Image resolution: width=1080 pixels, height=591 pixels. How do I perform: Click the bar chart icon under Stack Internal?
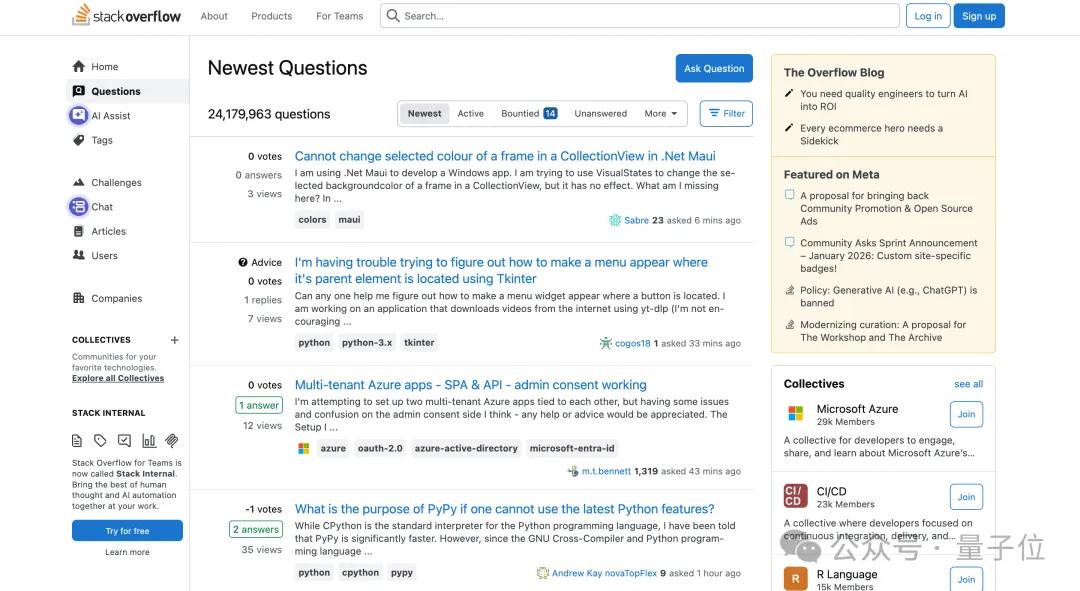(149, 440)
